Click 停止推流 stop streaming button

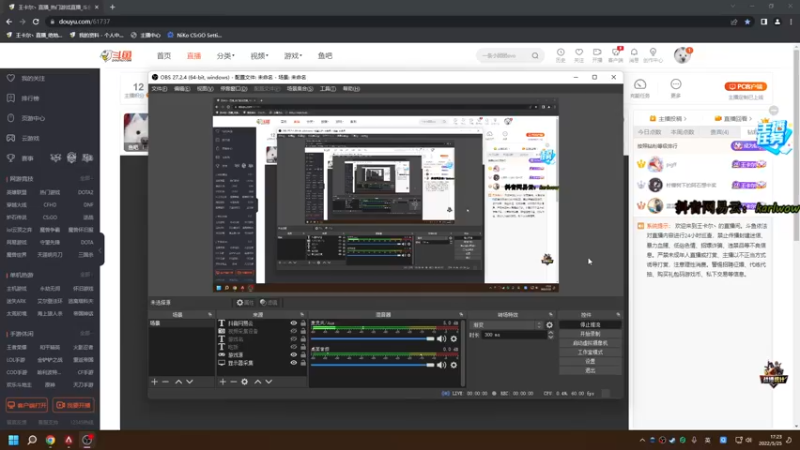coord(590,325)
